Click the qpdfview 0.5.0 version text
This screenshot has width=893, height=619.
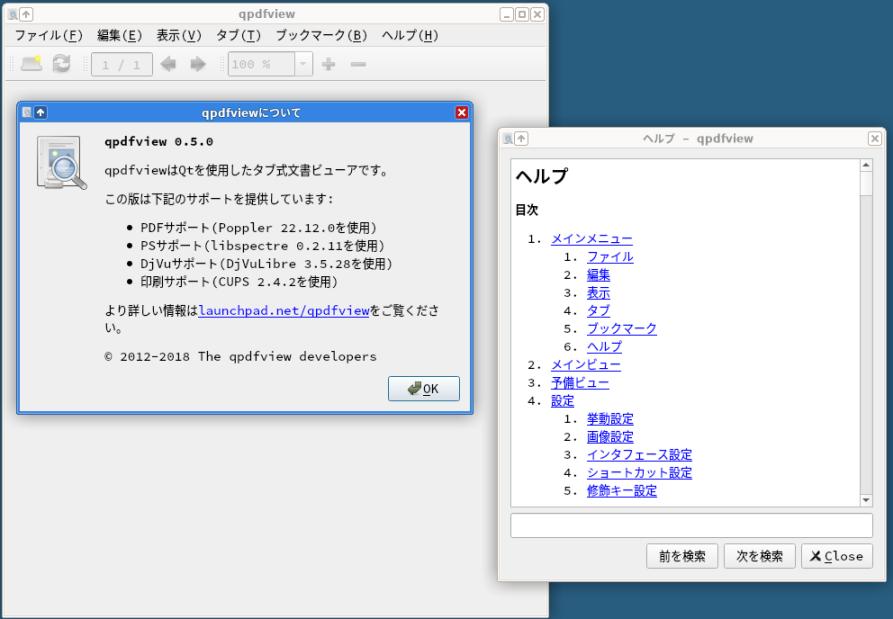click(x=159, y=141)
